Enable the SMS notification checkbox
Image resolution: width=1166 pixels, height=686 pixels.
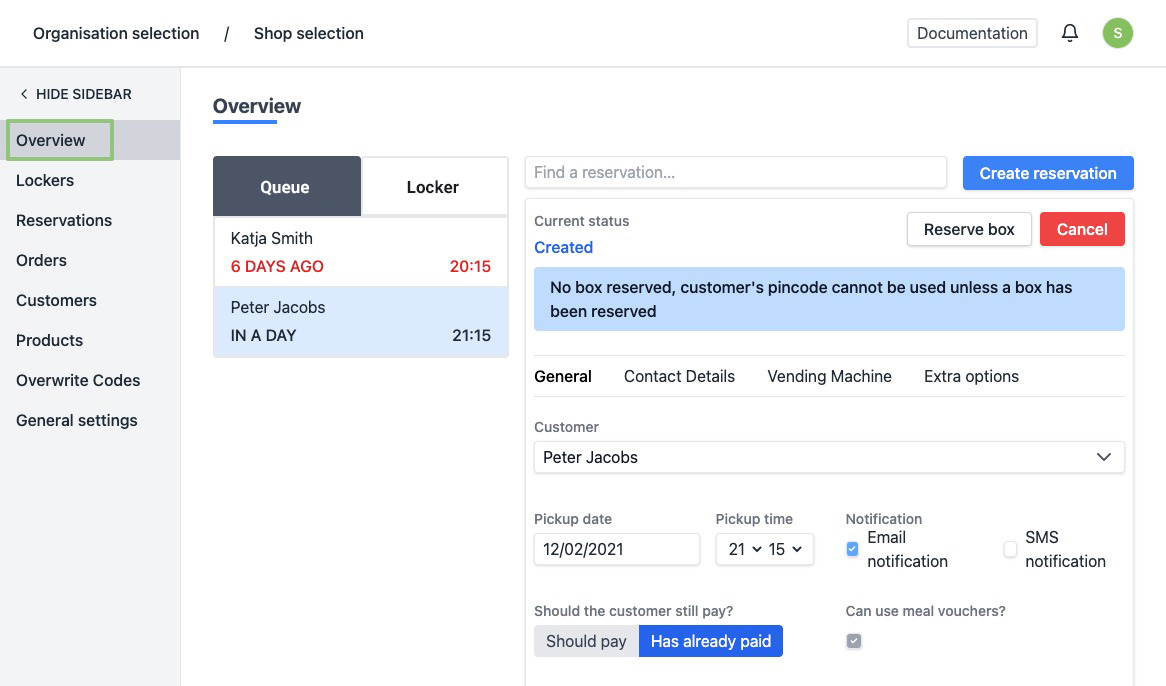coord(1010,549)
